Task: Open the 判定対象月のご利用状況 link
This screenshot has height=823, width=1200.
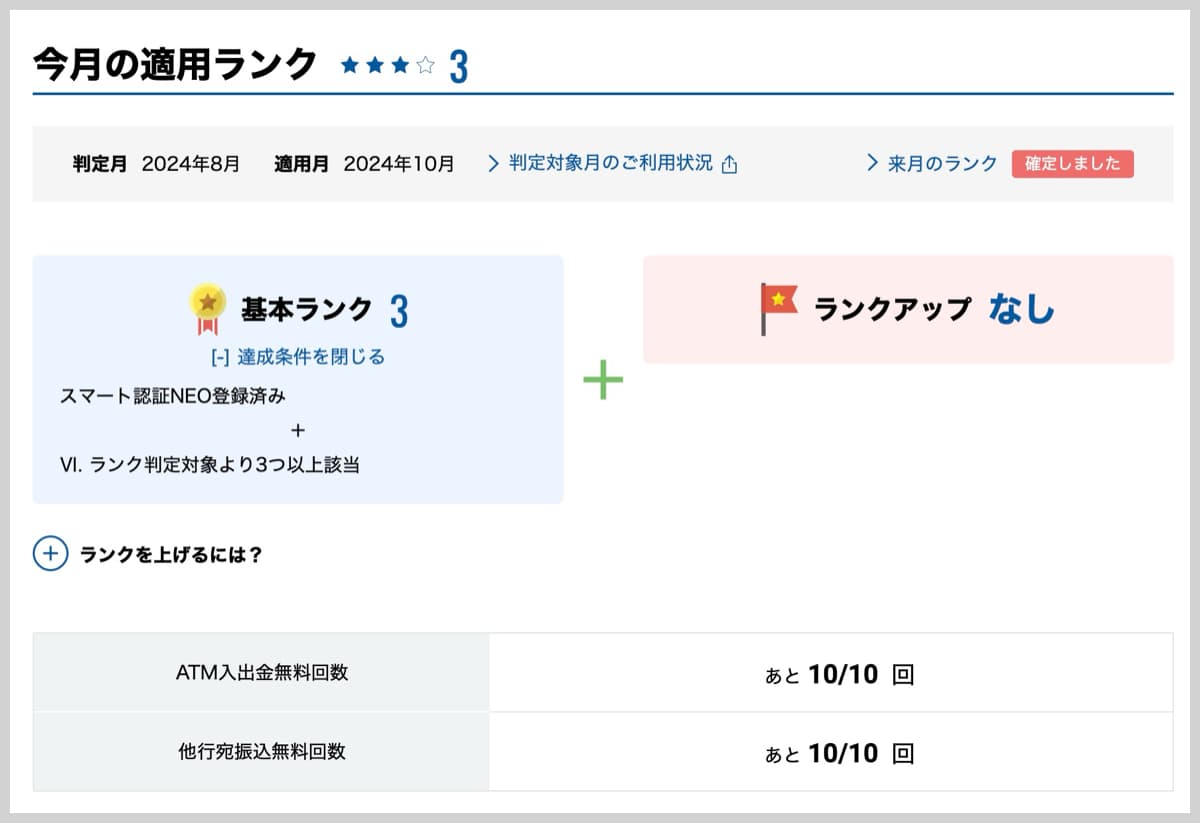Action: [x=610, y=163]
